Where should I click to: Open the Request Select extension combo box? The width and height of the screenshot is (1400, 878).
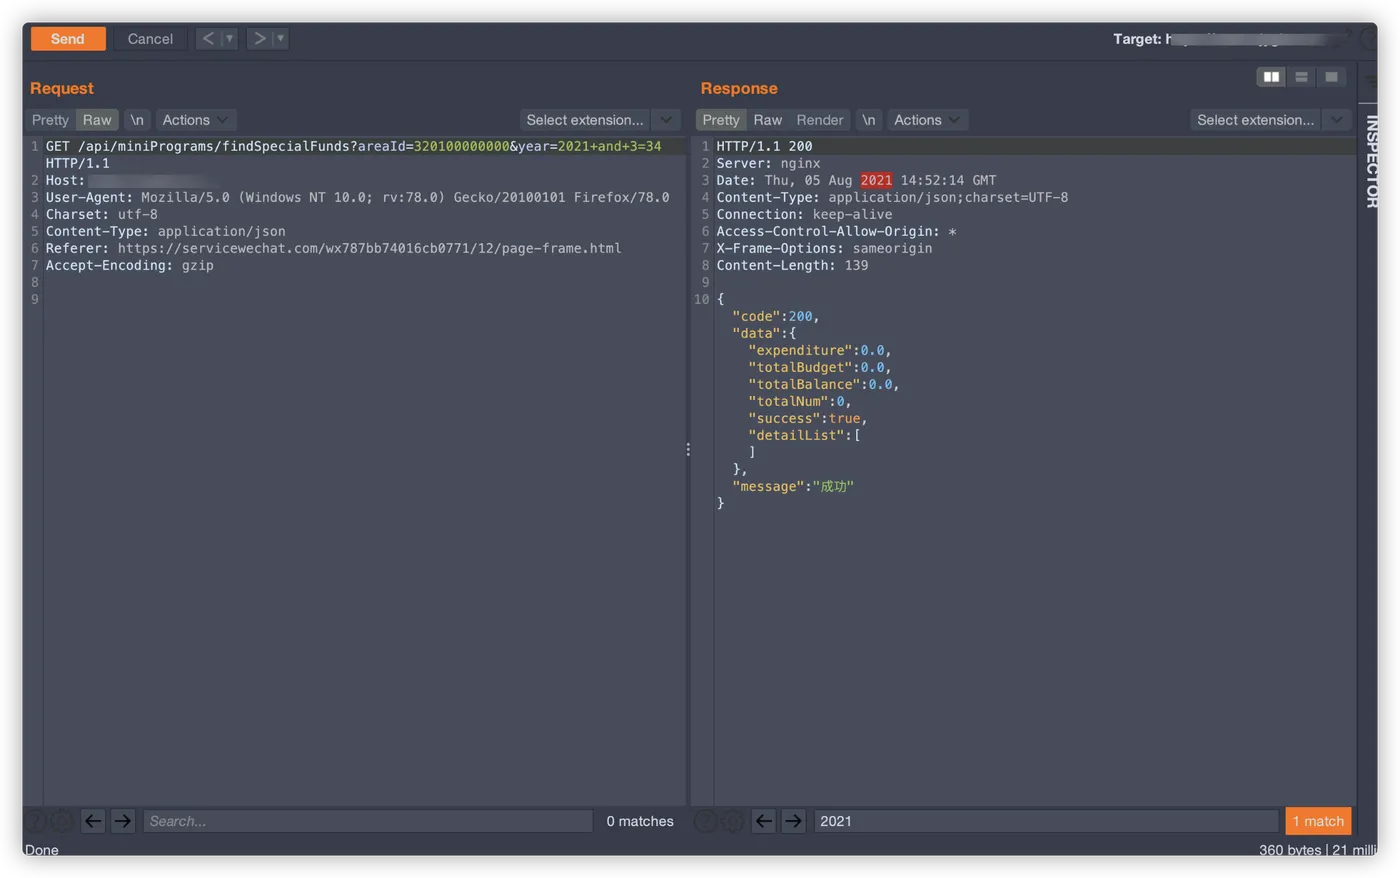pyautogui.click(x=585, y=120)
